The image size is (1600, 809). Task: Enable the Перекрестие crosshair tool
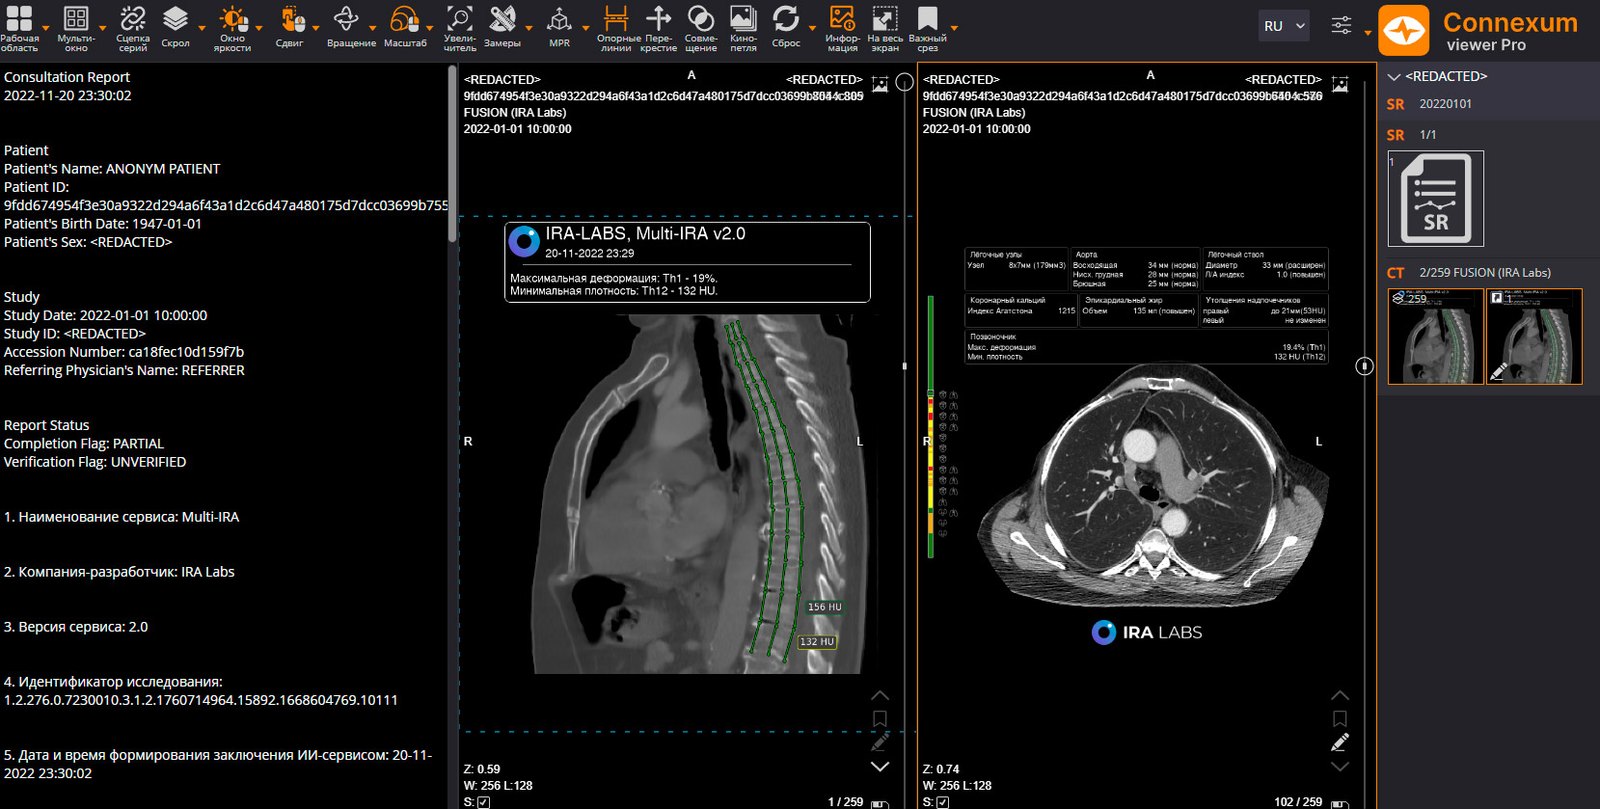658,28
